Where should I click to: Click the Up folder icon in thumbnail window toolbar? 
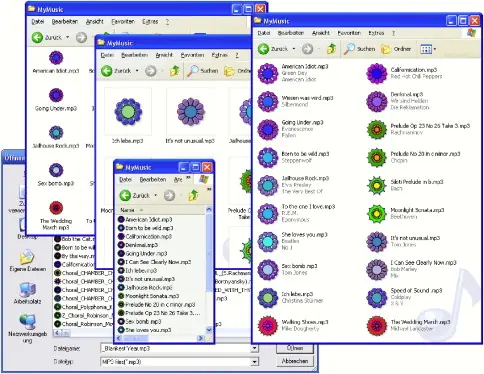(174, 71)
